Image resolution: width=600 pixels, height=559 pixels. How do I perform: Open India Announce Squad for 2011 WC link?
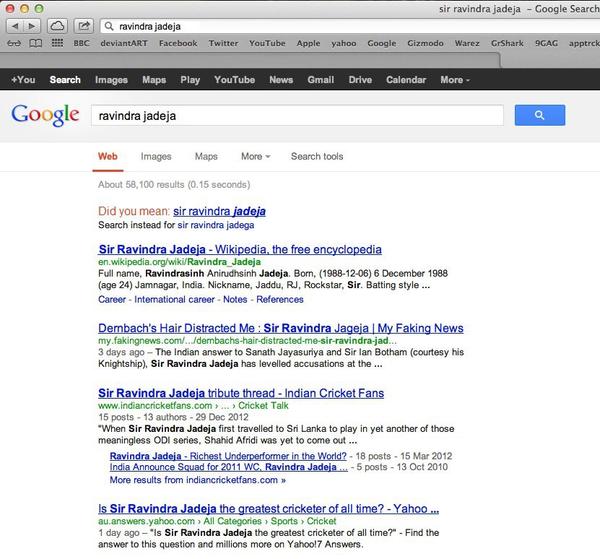[x=229, y=467]
